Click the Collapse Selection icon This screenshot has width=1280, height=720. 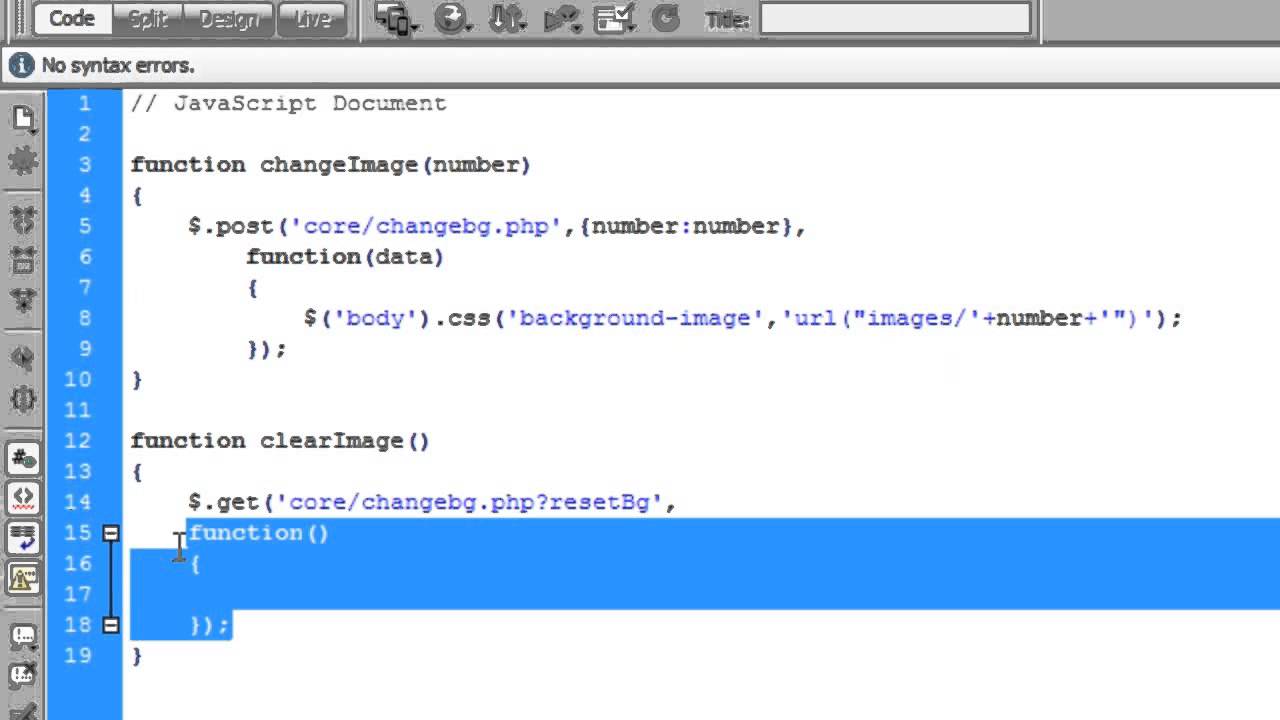click(23, 260)
